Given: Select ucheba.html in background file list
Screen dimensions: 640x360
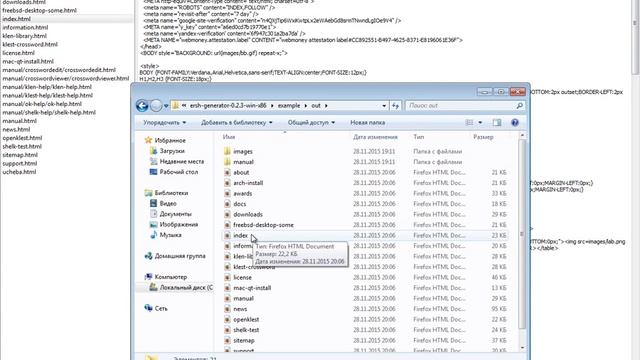Looking at the screenshot, I should pyautogui.click(x=19, y=172).
